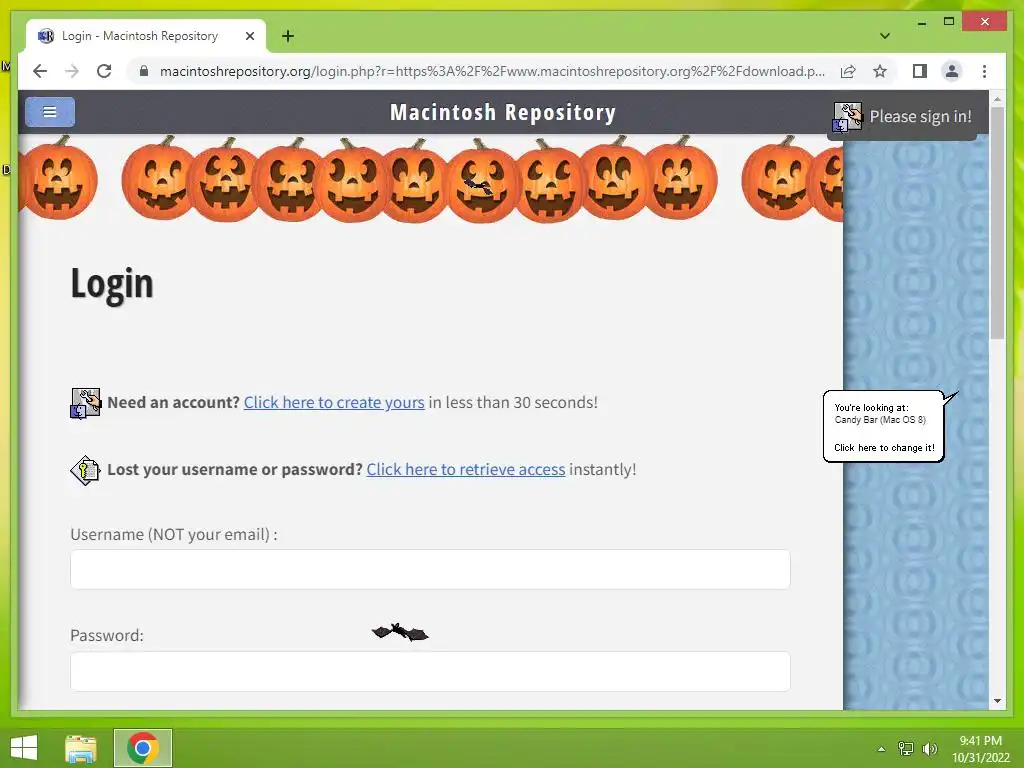This screenshot has height=768, width=1024.
Task: Click the Macintosh Repository site title
Action: point(503,112)
